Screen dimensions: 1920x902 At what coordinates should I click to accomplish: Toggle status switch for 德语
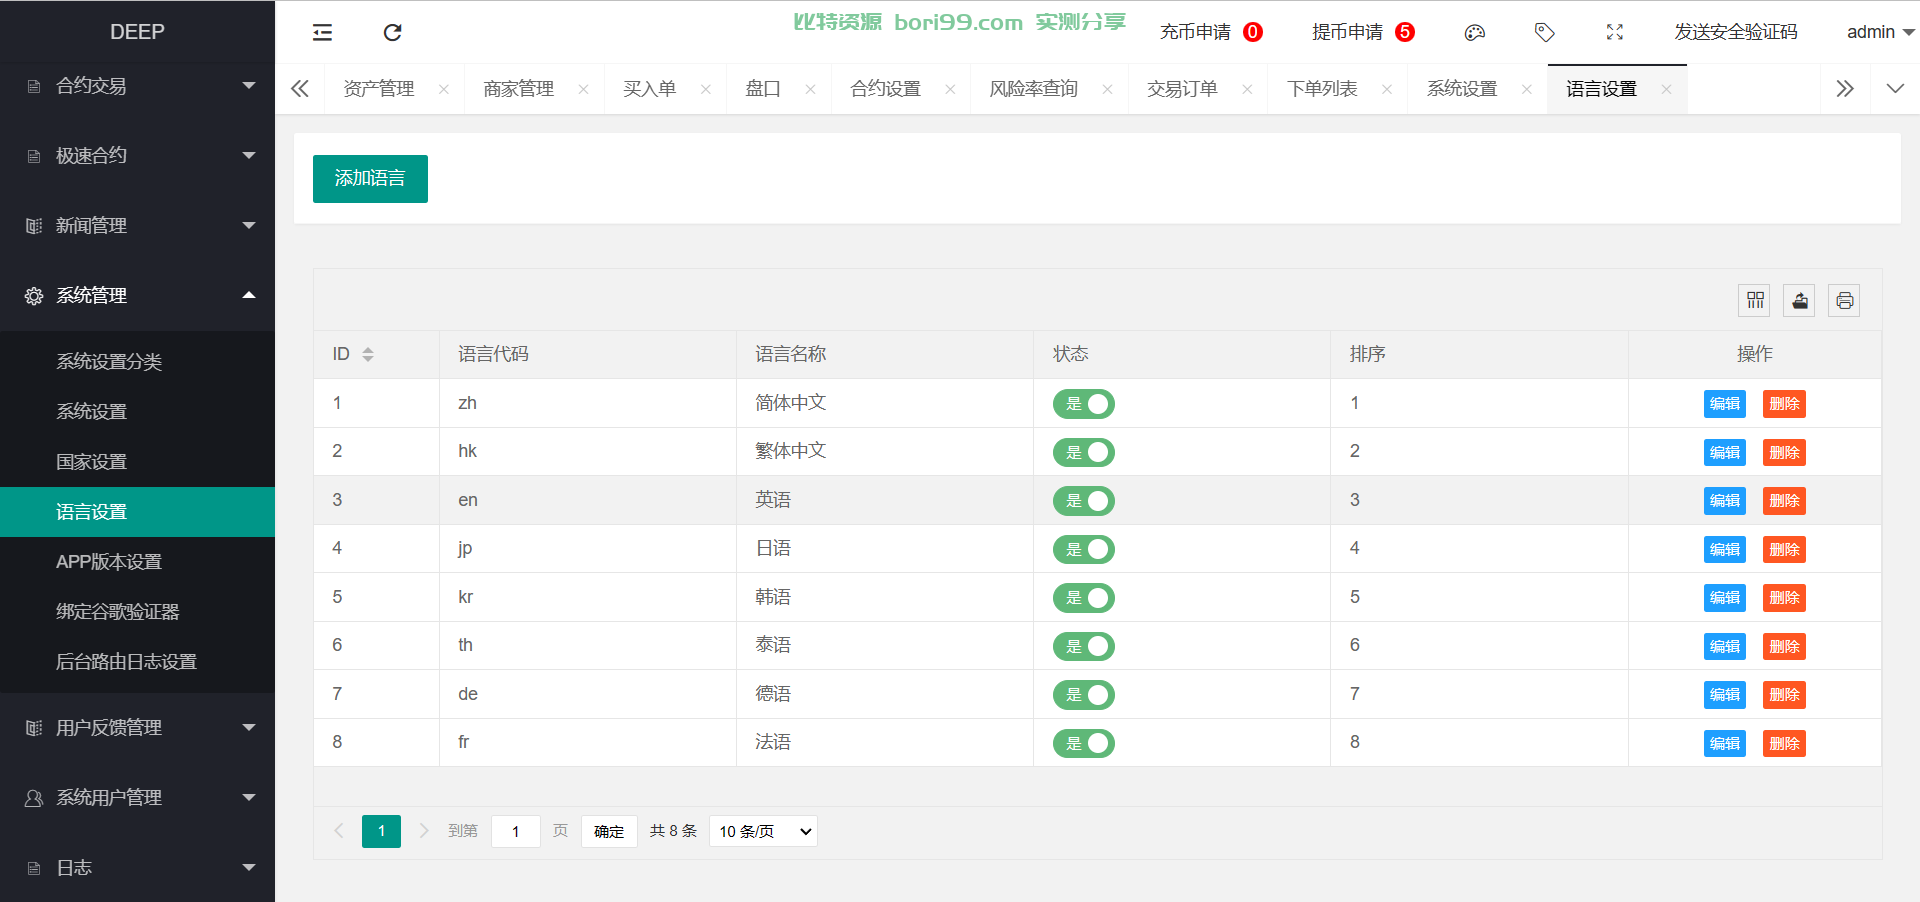(1083, 695)
